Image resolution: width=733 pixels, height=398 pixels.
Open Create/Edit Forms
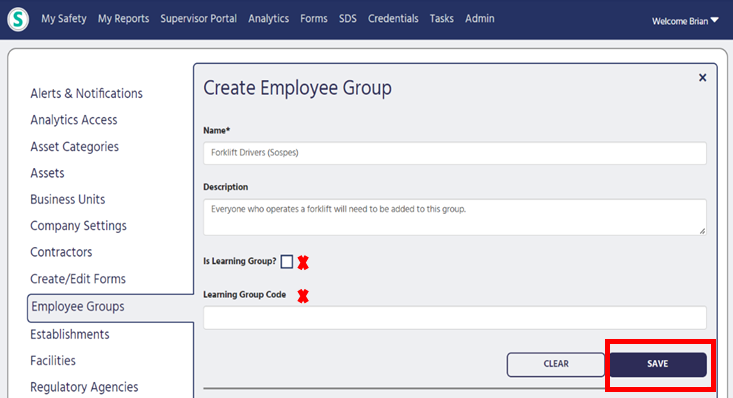[x=78, y=279]
